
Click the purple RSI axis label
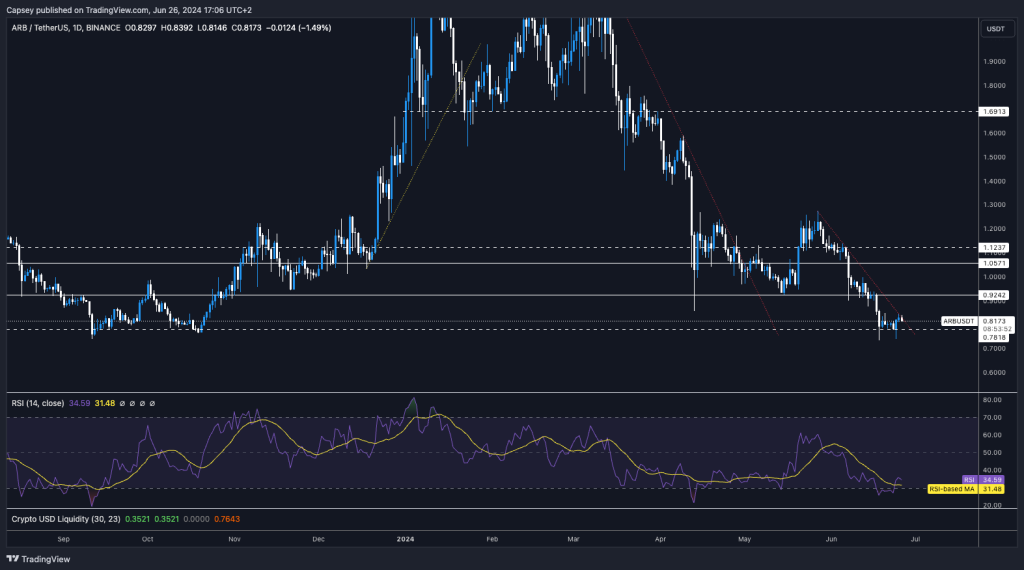point(968,480)
